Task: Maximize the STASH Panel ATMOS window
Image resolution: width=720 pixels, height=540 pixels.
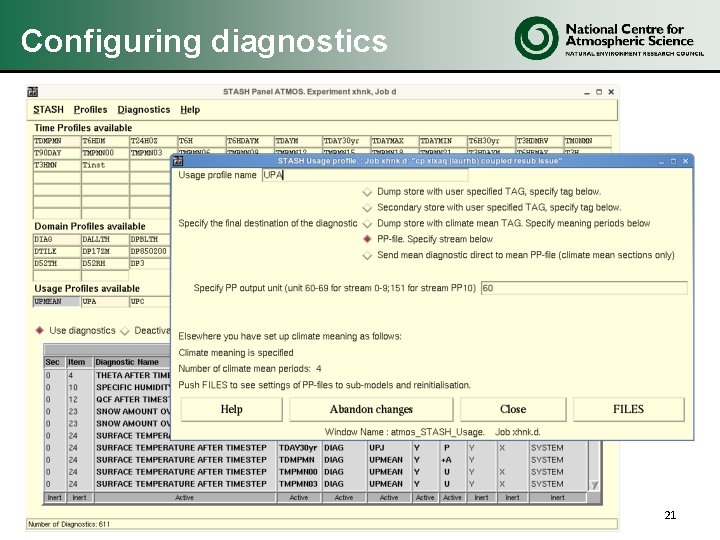Action: point(599,92)
